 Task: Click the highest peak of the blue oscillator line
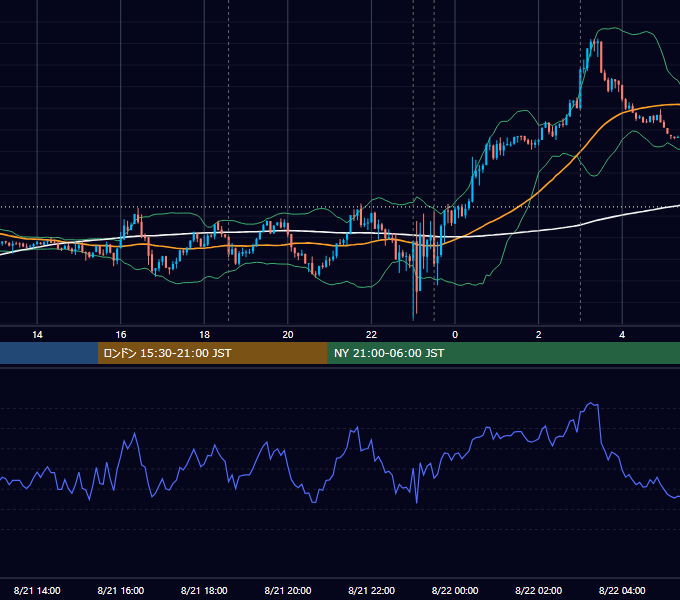coord(592,404)
